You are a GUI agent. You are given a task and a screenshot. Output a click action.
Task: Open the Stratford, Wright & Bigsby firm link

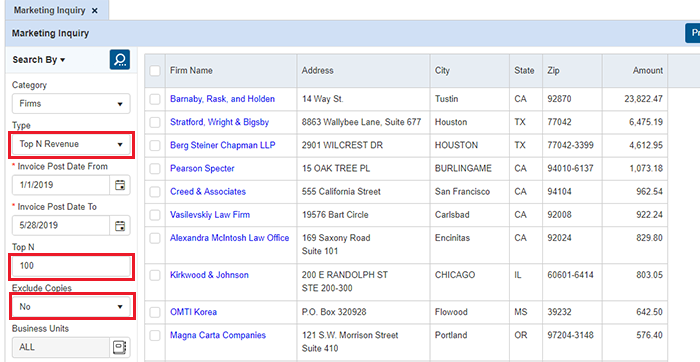coord(219,122)
